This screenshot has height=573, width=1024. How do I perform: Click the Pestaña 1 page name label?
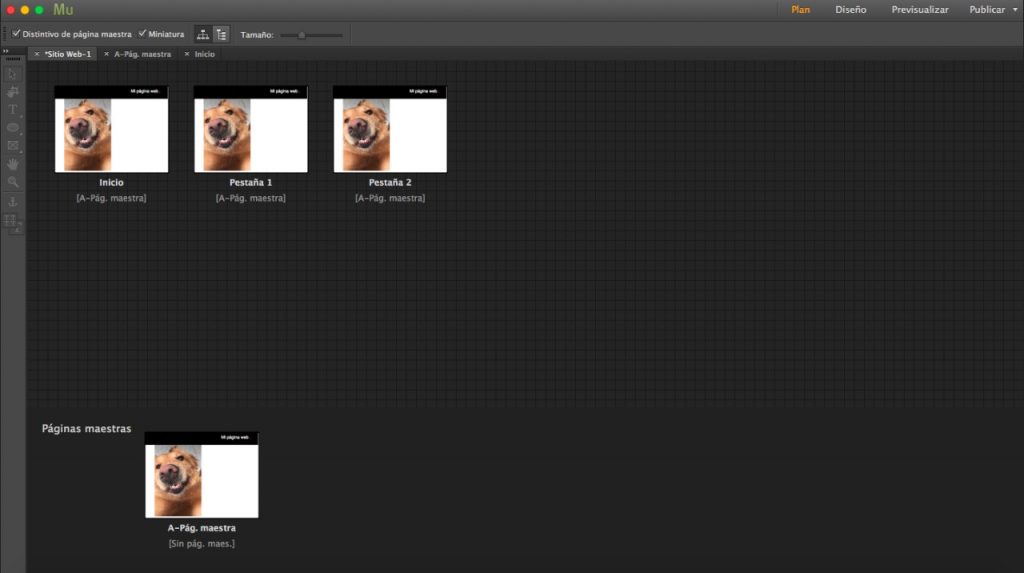pyautogui.click(x=251, y=183)
